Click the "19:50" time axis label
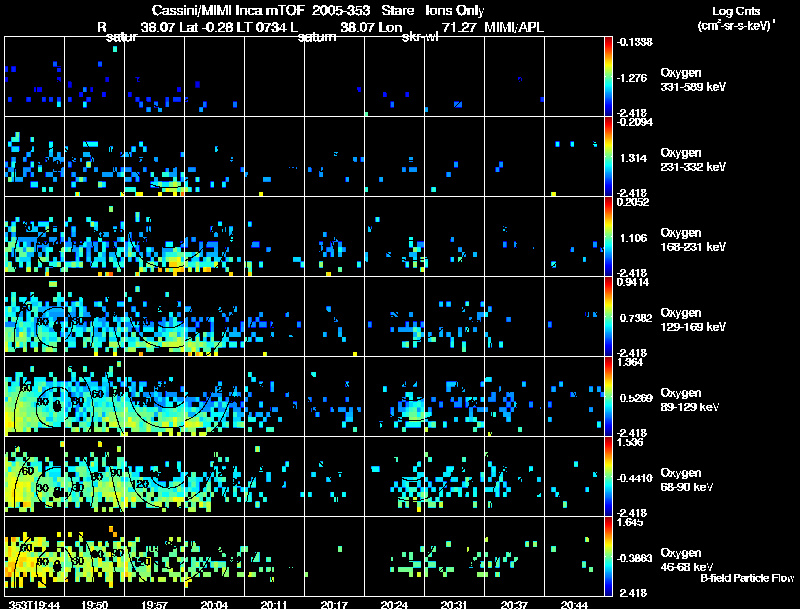The width and height of the screenshot is (800, 609). [94, 604]
